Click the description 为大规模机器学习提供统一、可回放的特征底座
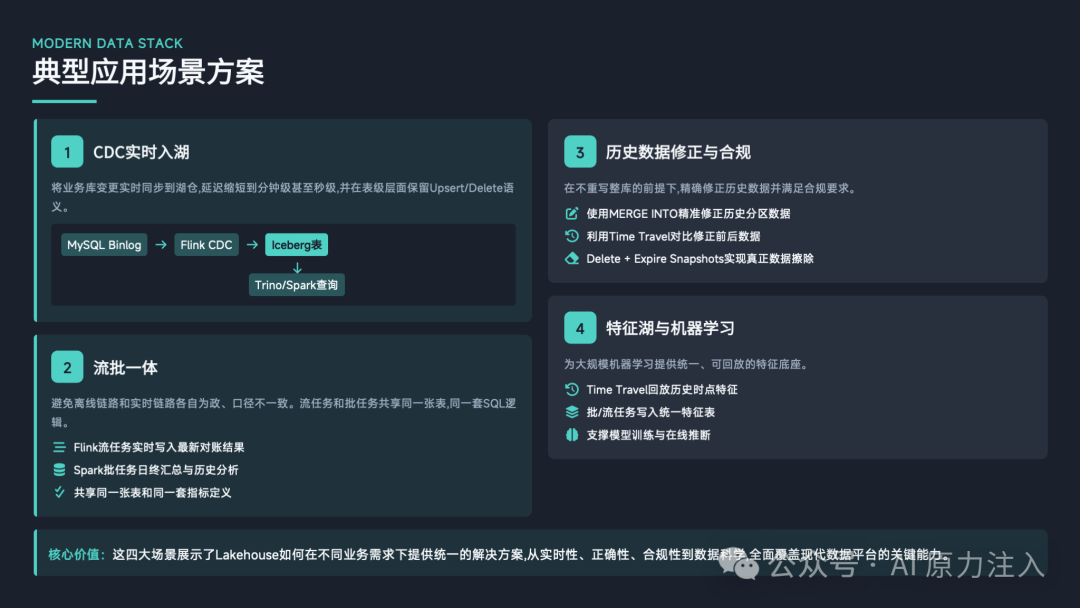This screenshot has width=1080, height=608. [x=685, y=364]
